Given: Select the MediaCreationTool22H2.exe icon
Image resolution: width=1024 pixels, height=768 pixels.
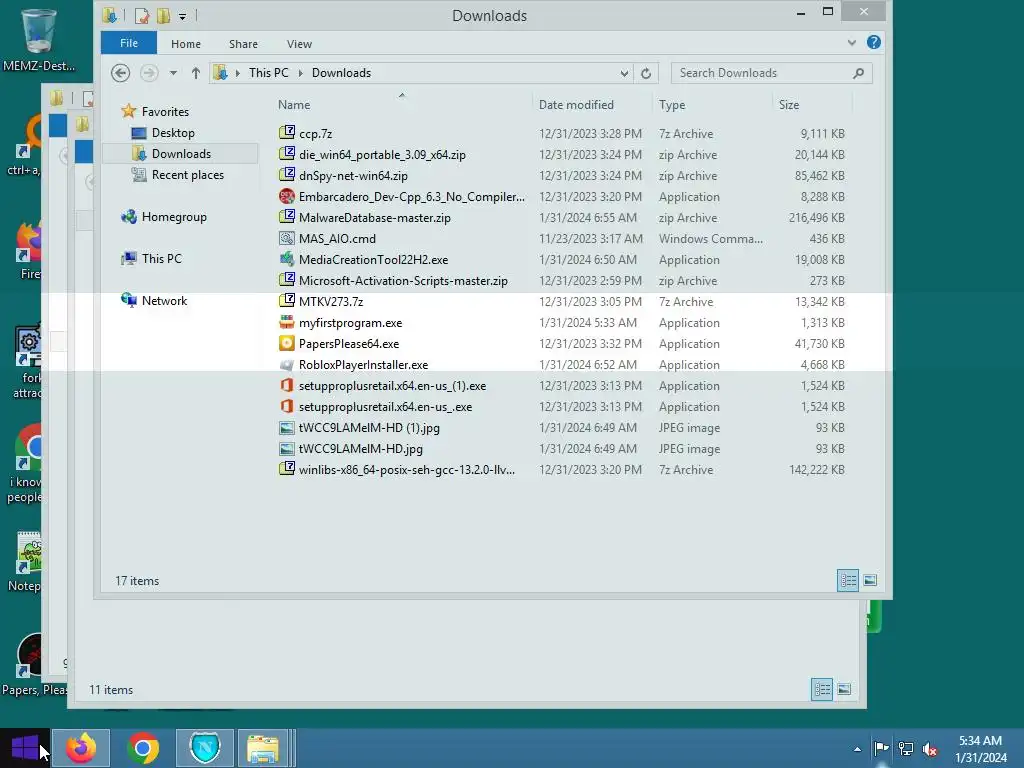Looking at the screenshot, I should coord(287,259).
